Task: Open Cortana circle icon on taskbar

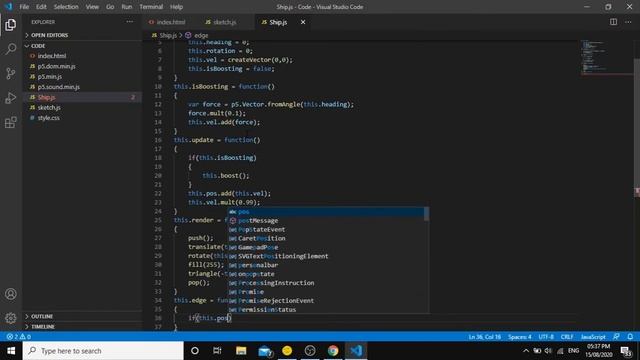Action: (x=195, y=351)
